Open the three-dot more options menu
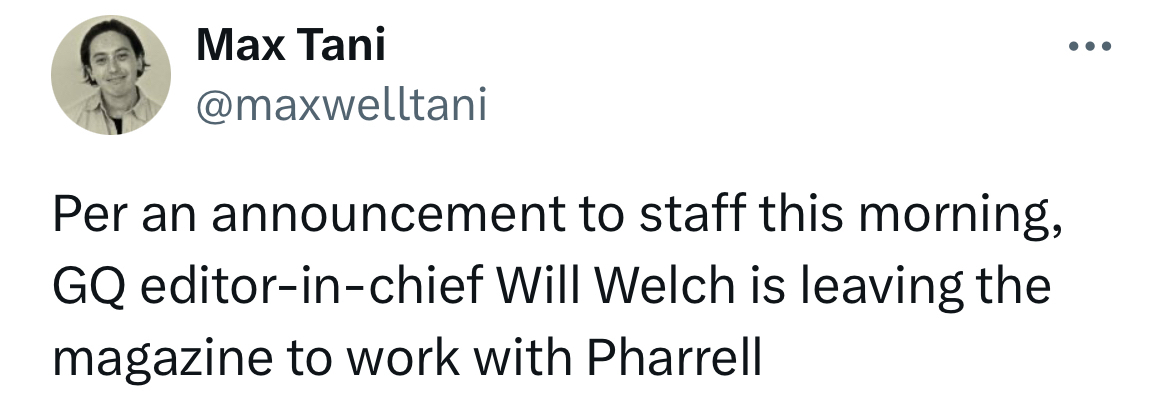The image size is (1170, 403). (1090, 48)
